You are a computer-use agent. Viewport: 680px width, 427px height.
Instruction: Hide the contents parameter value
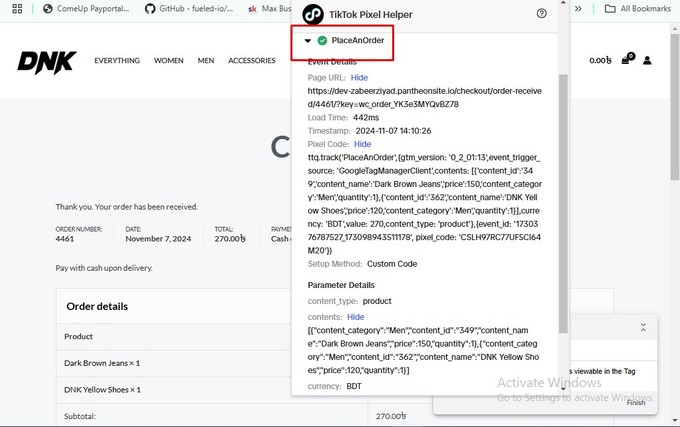tap(355, 317)
